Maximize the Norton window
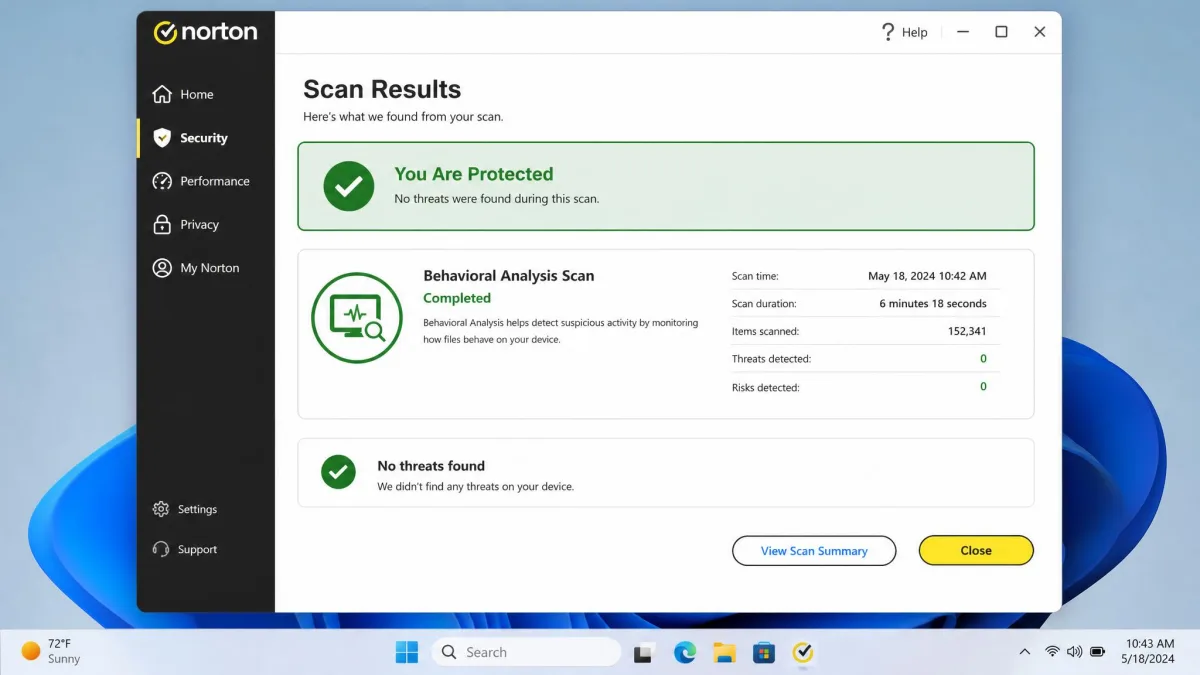Screen dimensions: 1200x675 [1001, 32]
